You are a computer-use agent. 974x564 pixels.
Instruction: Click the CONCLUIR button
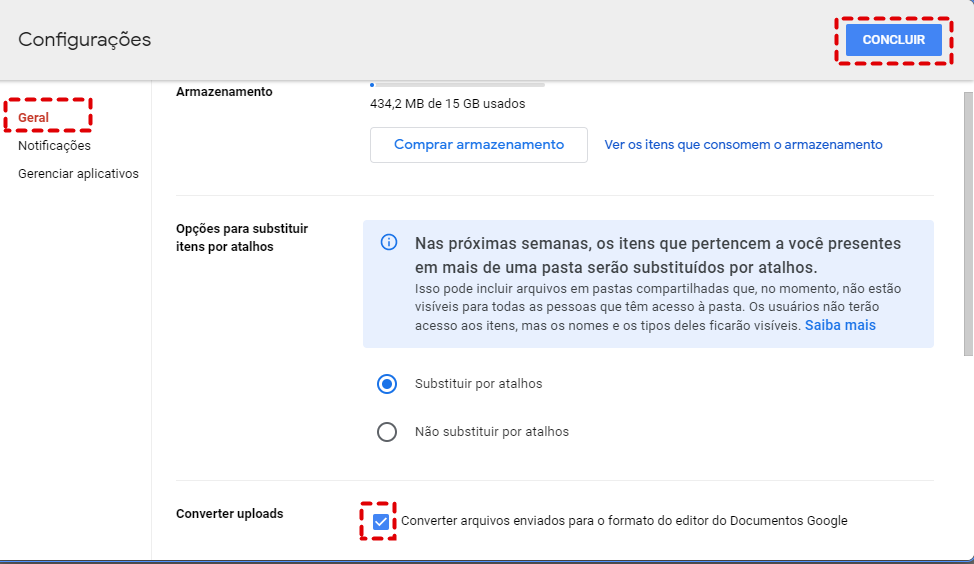tap(893, 40)
